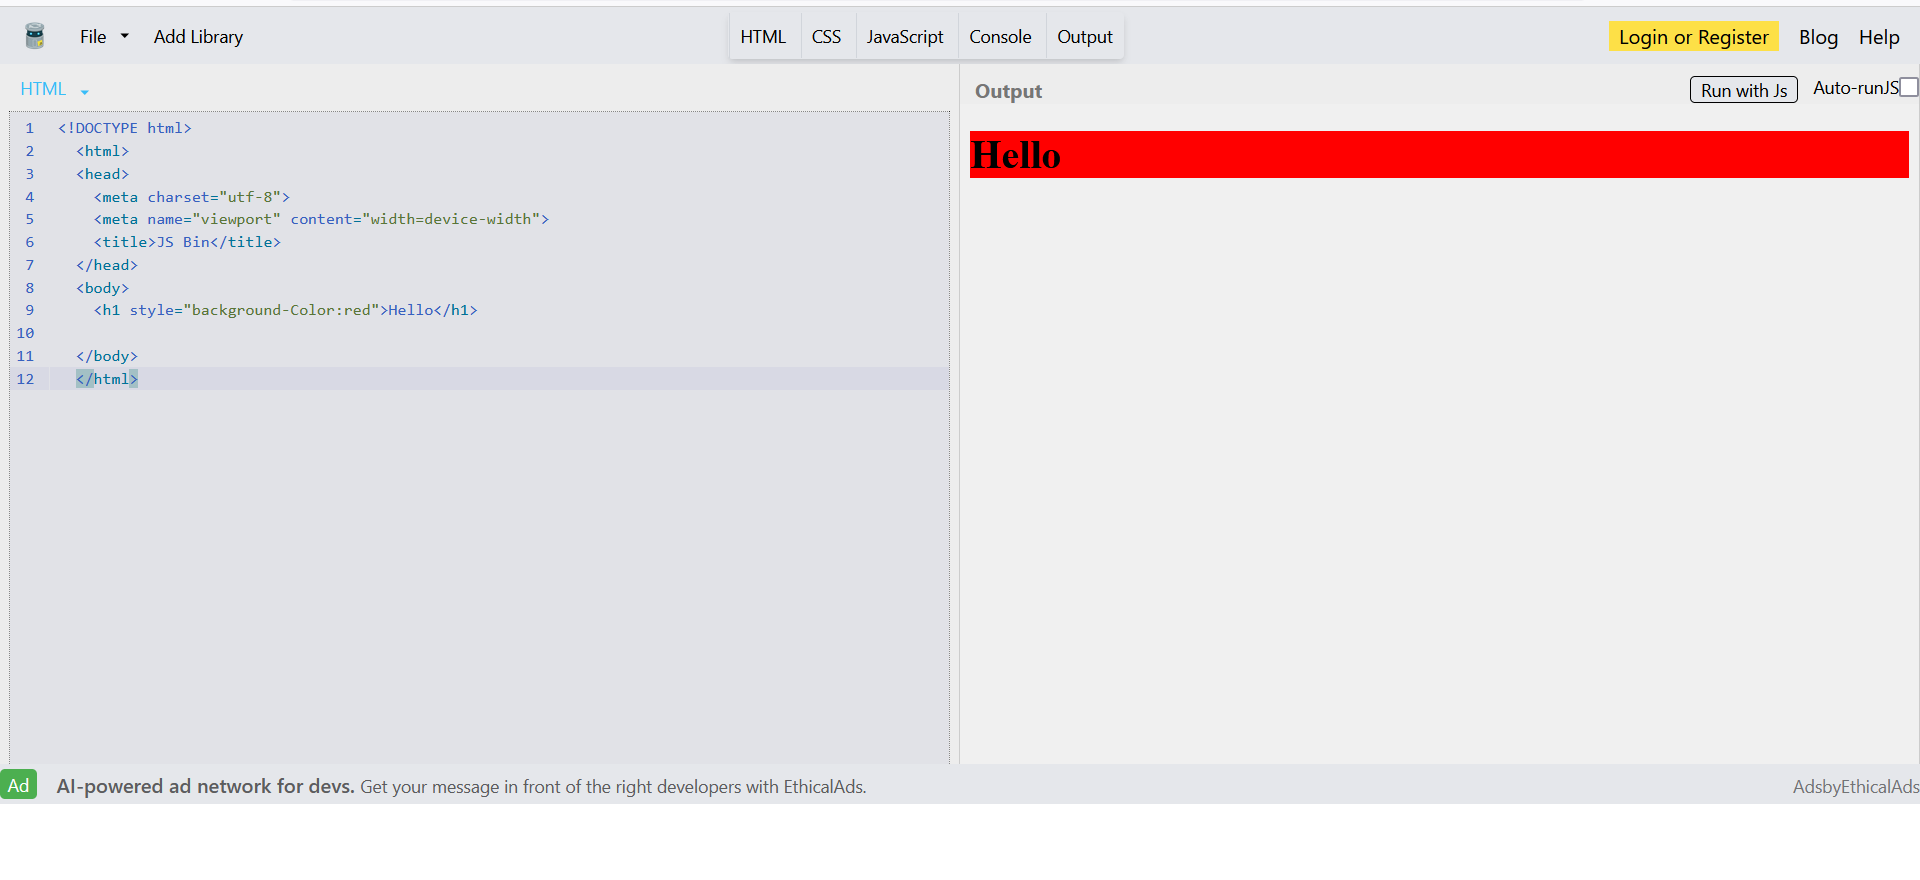Click the '</head>' closing tag line
Viewport: 1920px width, 880px height.
click(107, 265)
